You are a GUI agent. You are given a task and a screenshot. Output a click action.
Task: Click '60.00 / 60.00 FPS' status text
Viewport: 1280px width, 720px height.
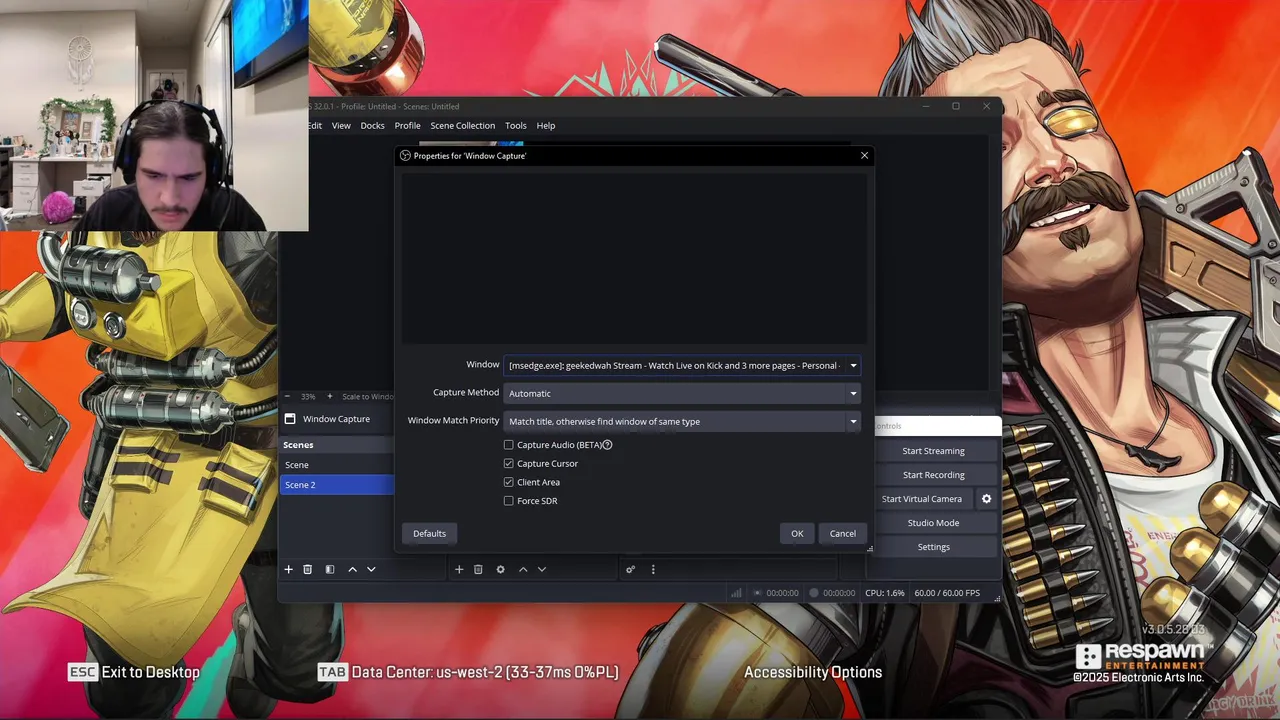point(947,593)
